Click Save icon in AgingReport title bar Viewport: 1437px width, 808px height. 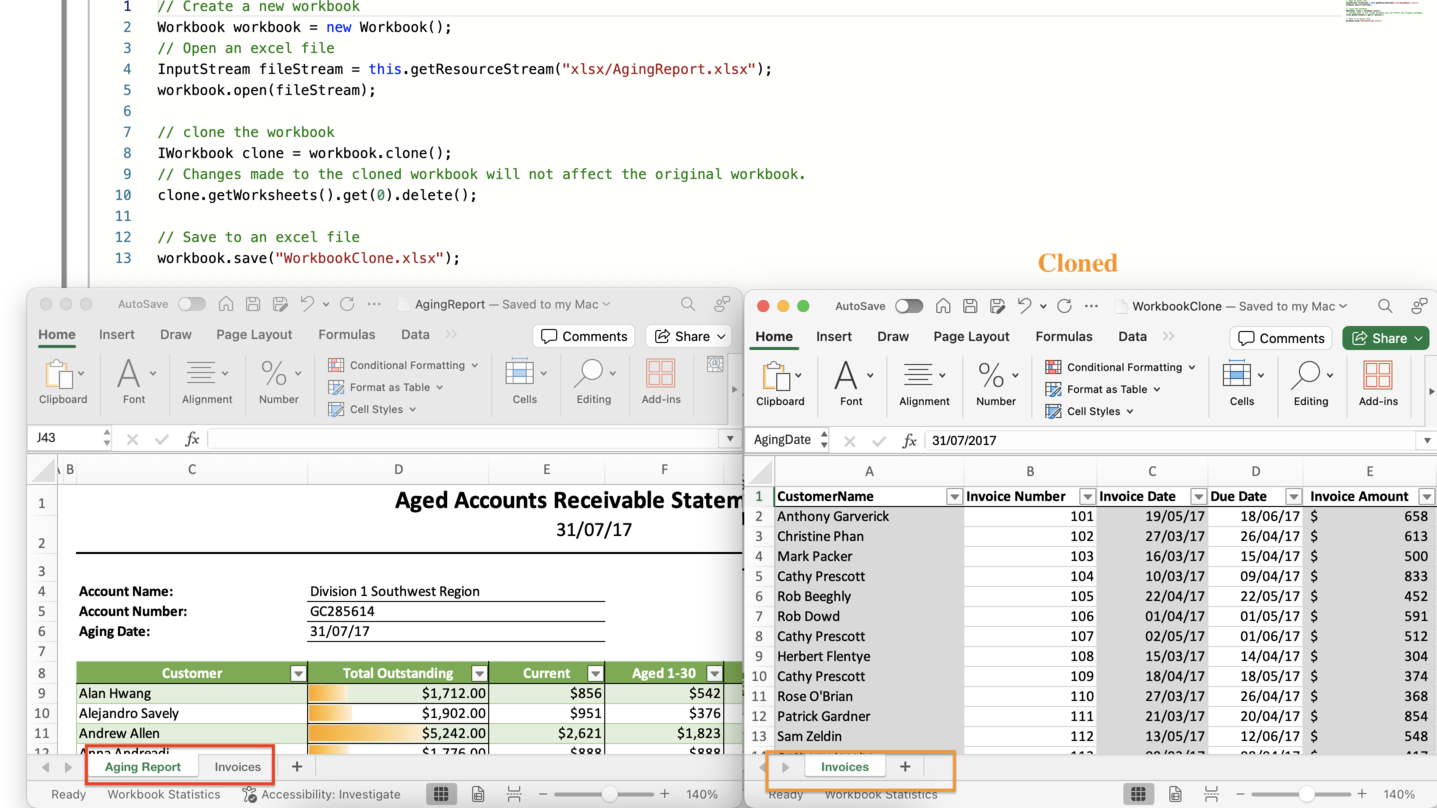[253, 304]
